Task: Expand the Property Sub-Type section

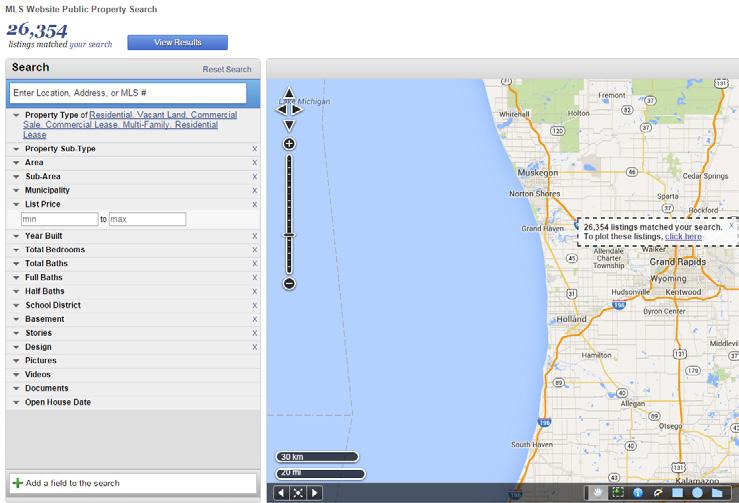Action: pyautogui.click(x=16, y=149)
